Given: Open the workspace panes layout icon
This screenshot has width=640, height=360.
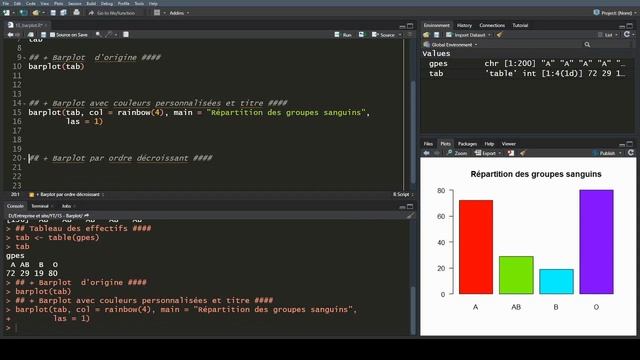Looking at the screenshot, I should tap(157, 13).
